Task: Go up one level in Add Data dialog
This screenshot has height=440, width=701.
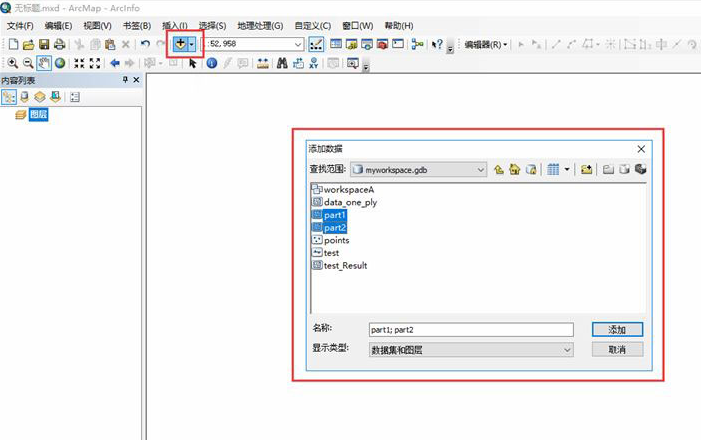Action: pyautogui.click(x=499, y=169)
